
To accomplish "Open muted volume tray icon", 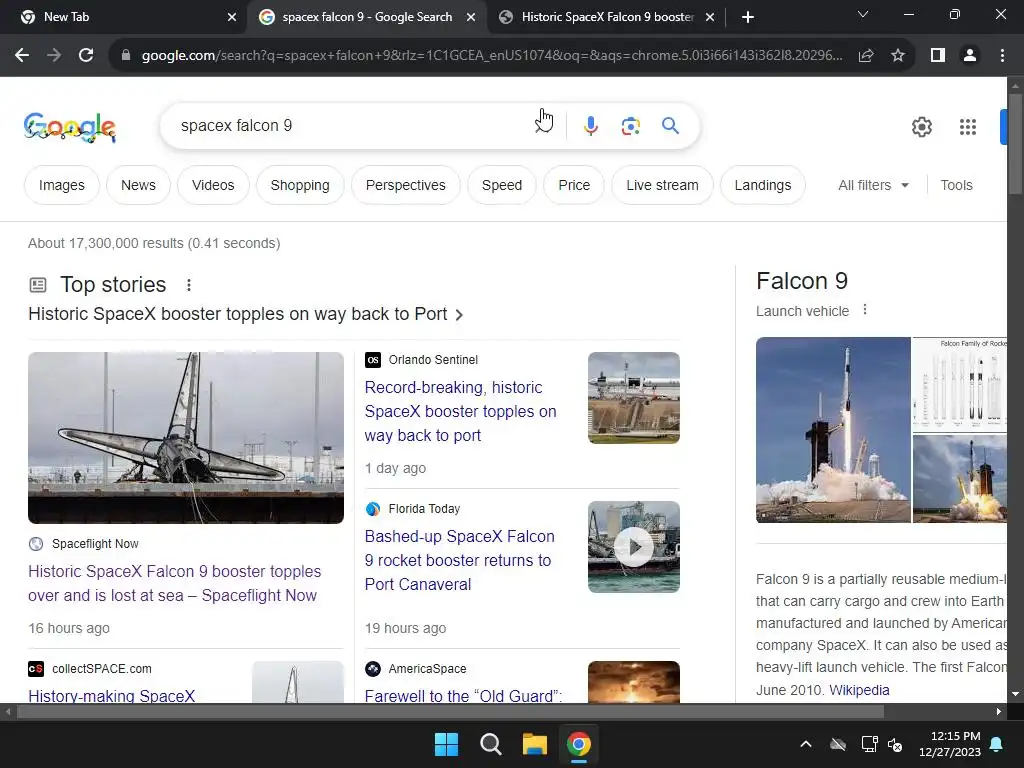I will pos(895,744).
